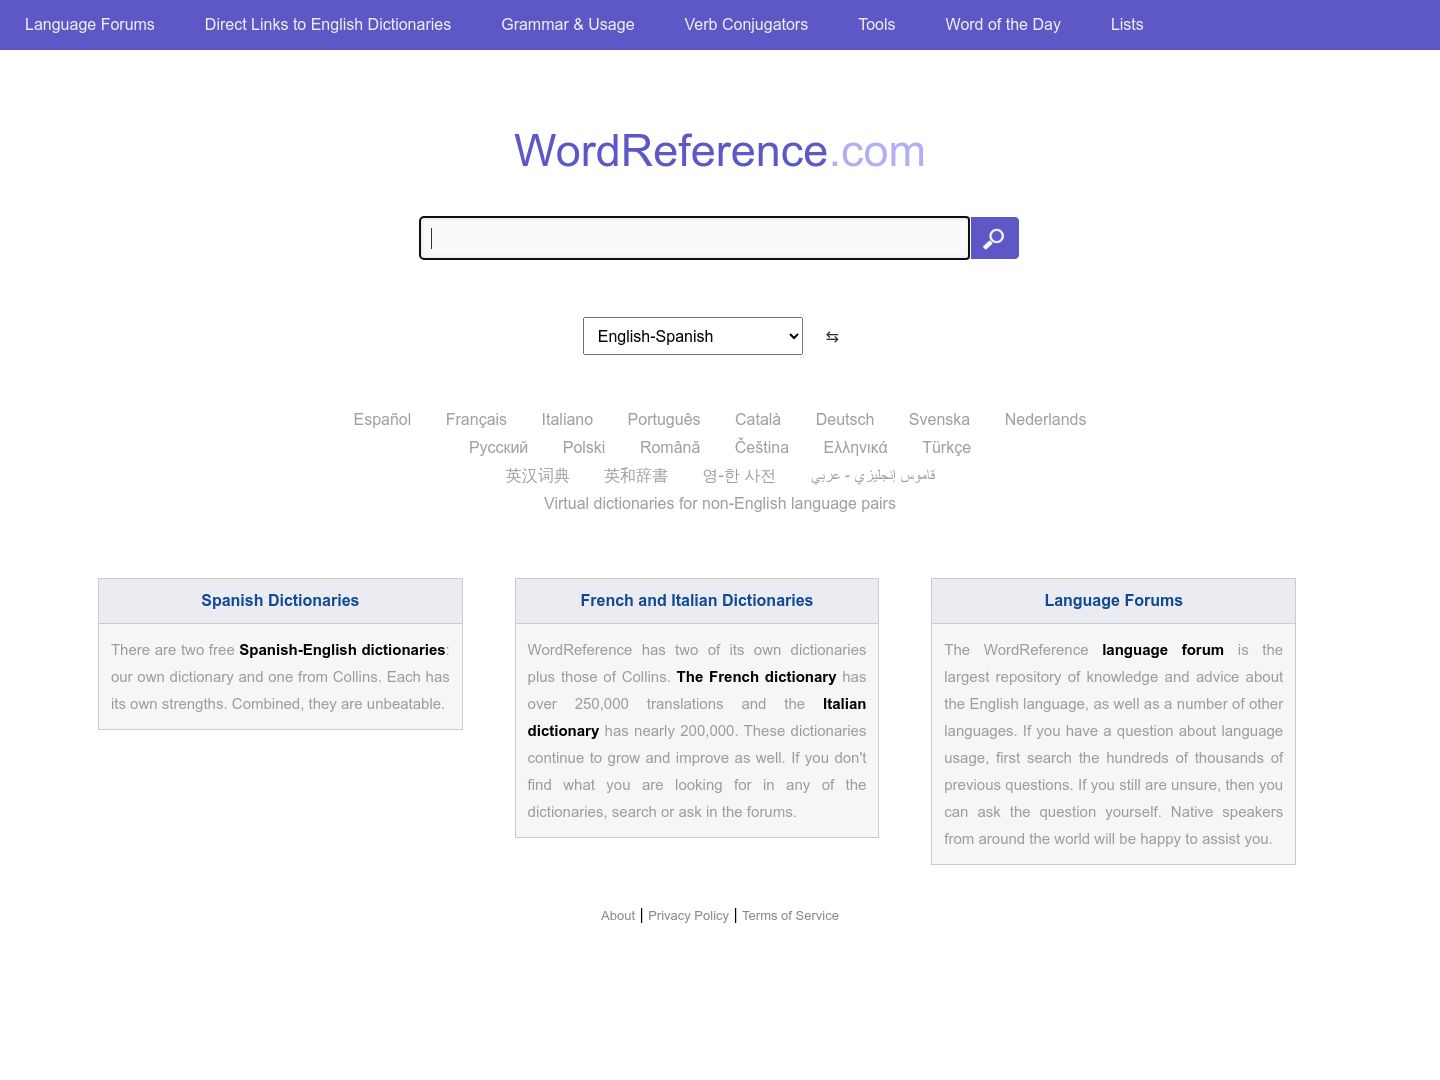Open Direct Links to English Dictionaries menu
Screen dimensions: 1440x1080
click(328, 24)
